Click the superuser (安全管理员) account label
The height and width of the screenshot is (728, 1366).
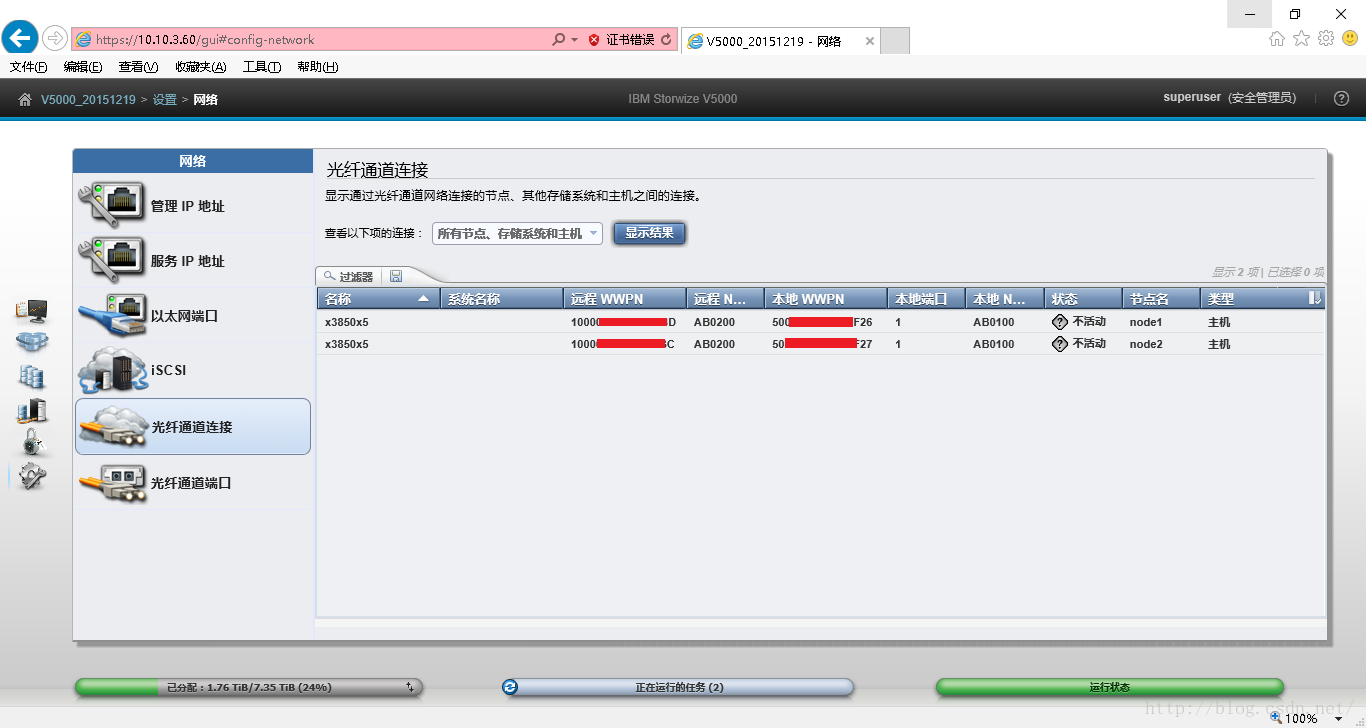(1230, 98)
